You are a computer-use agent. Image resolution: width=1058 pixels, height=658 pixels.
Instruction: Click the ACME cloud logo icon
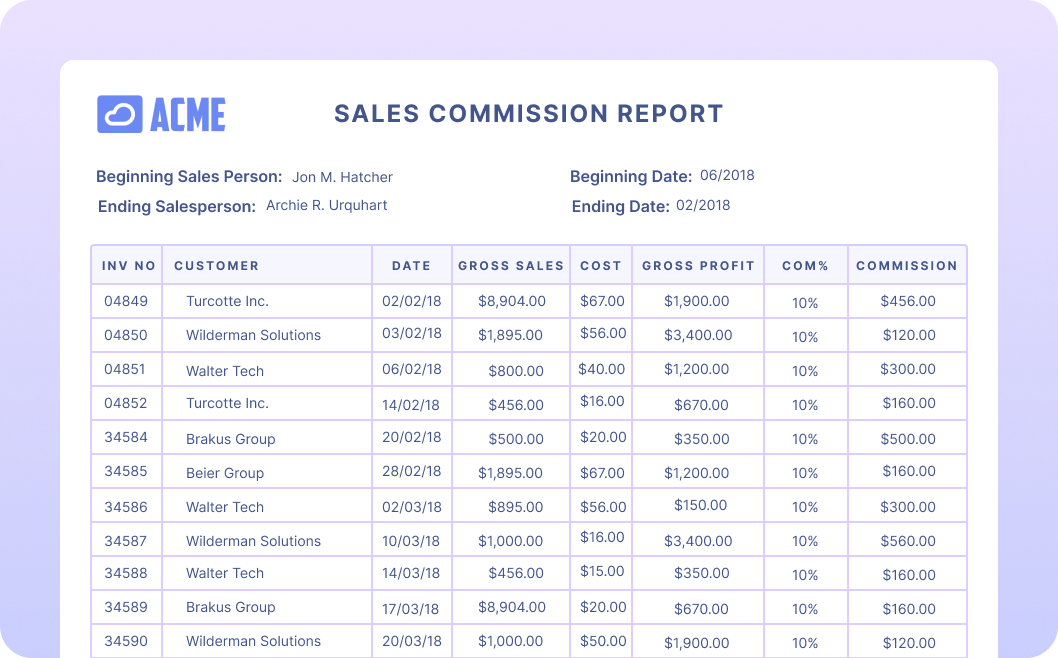(119, 115)
